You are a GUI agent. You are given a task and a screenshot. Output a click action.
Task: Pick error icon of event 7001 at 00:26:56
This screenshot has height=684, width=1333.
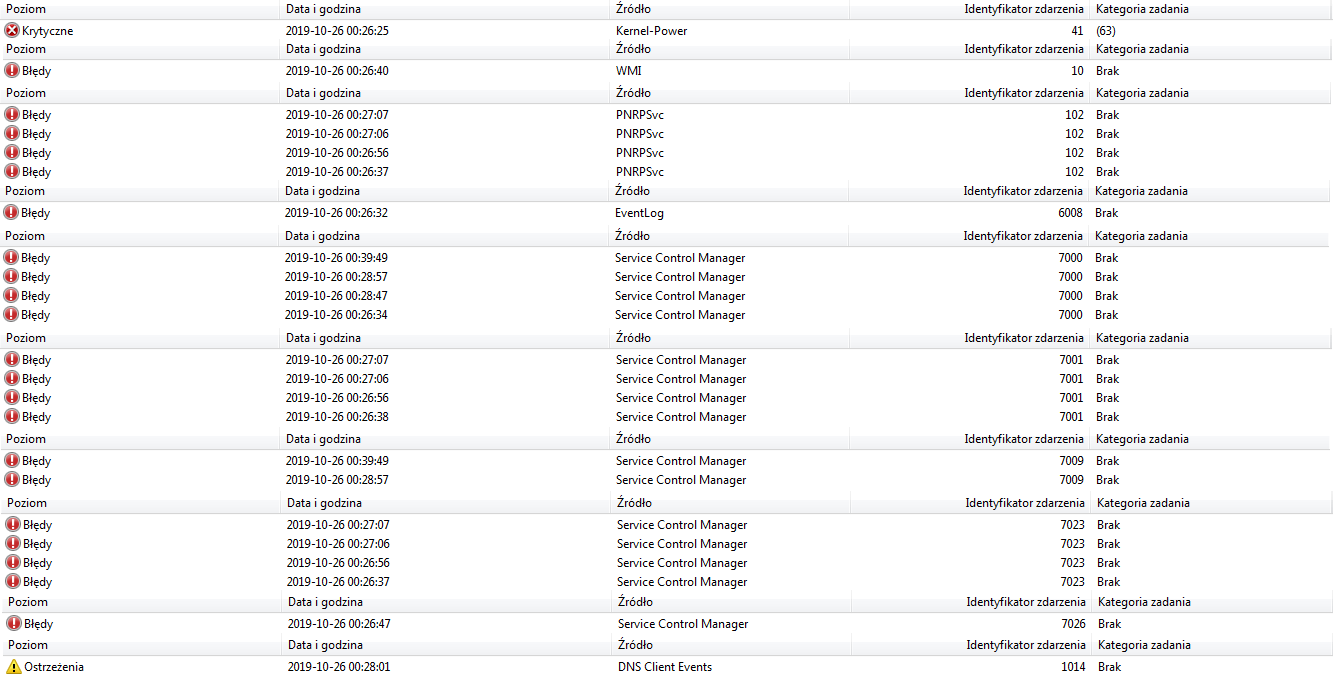13,398
